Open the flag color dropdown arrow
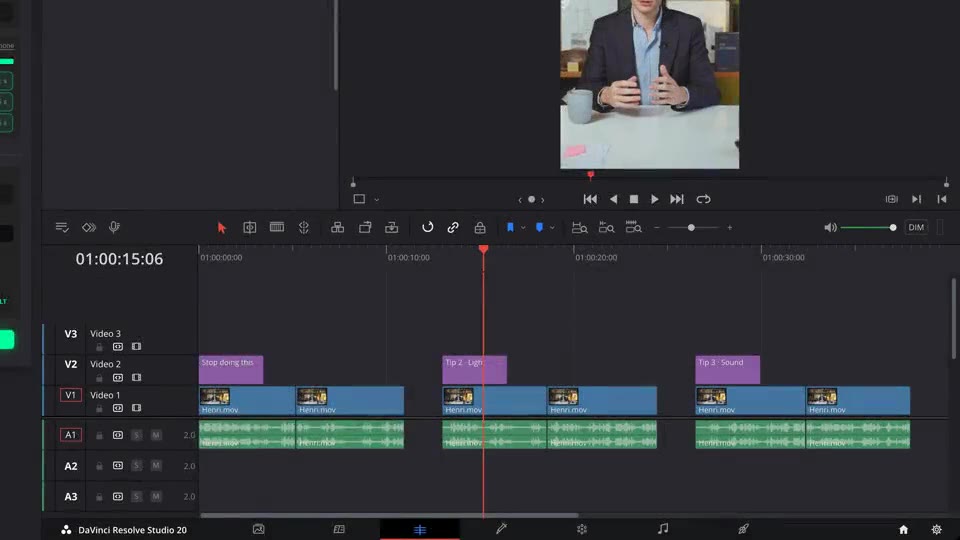 [523, 228]
